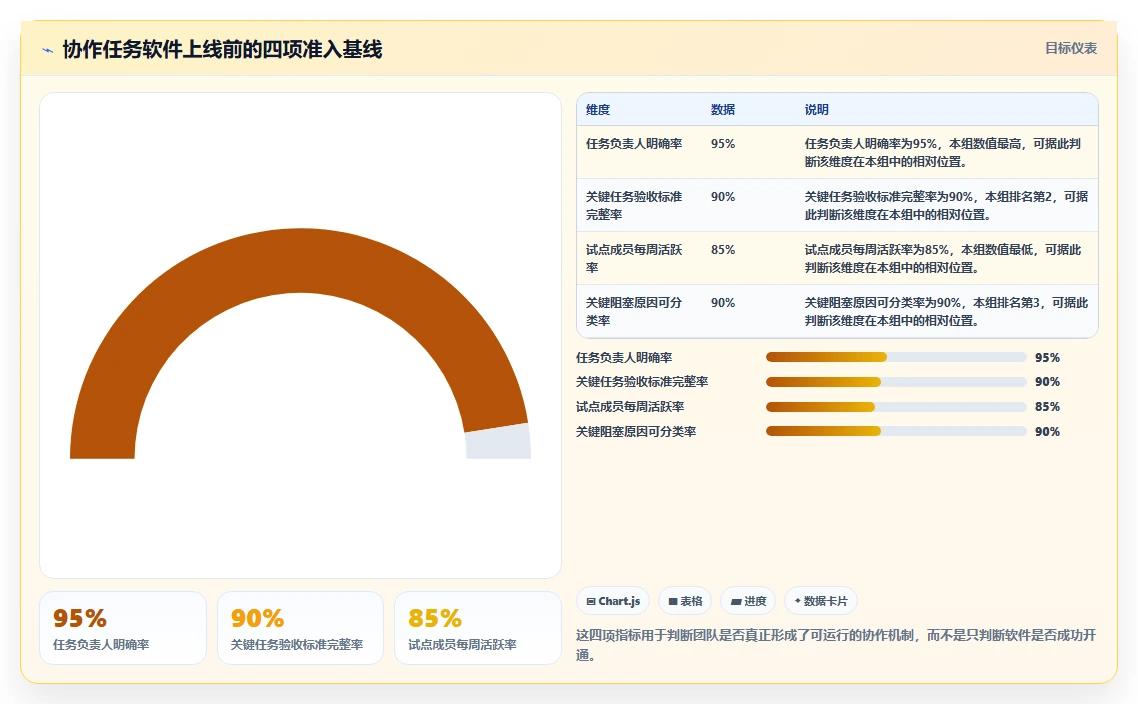This screenshot has width=1138, height=704.
Task: Click table cell 任务负责人明确率
Action: (634, 144)
